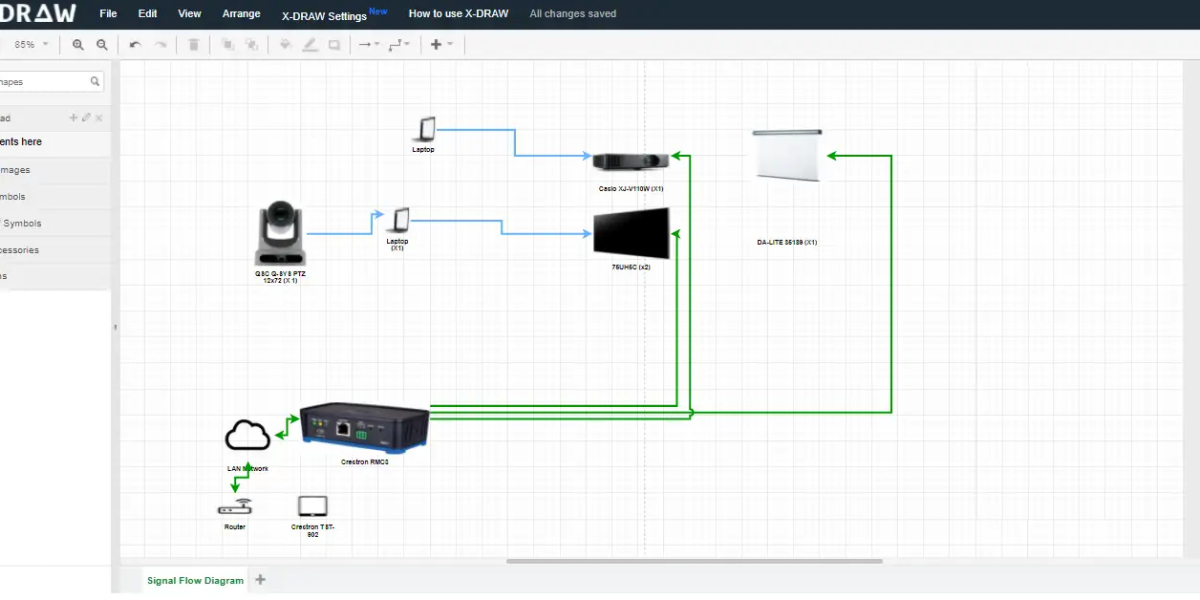Click the Delete trash icon
Viewport: 1200px width, 600px height.
[x=194, y=45]
